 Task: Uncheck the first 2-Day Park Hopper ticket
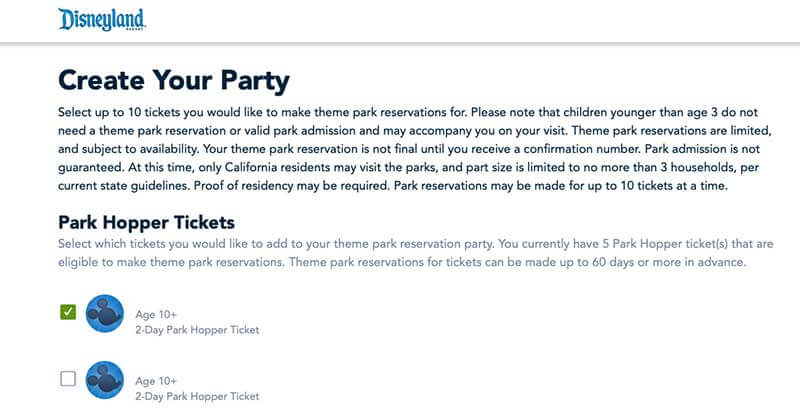click(68, 312)
